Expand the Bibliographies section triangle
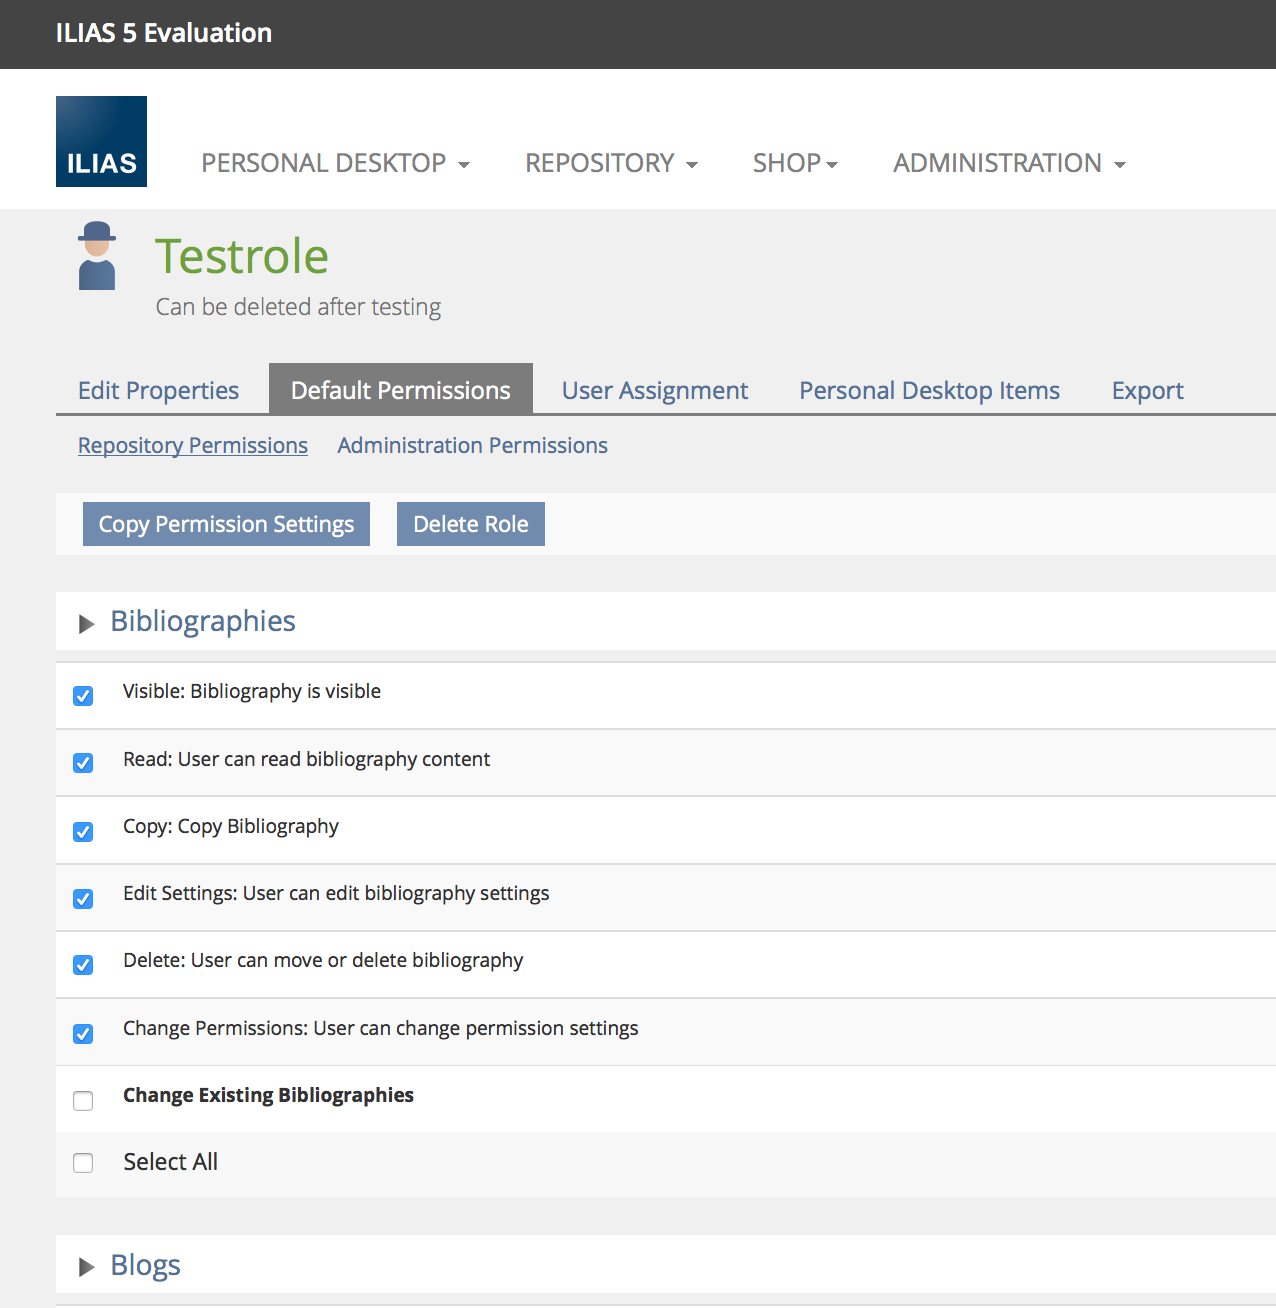 click(87, 624)
